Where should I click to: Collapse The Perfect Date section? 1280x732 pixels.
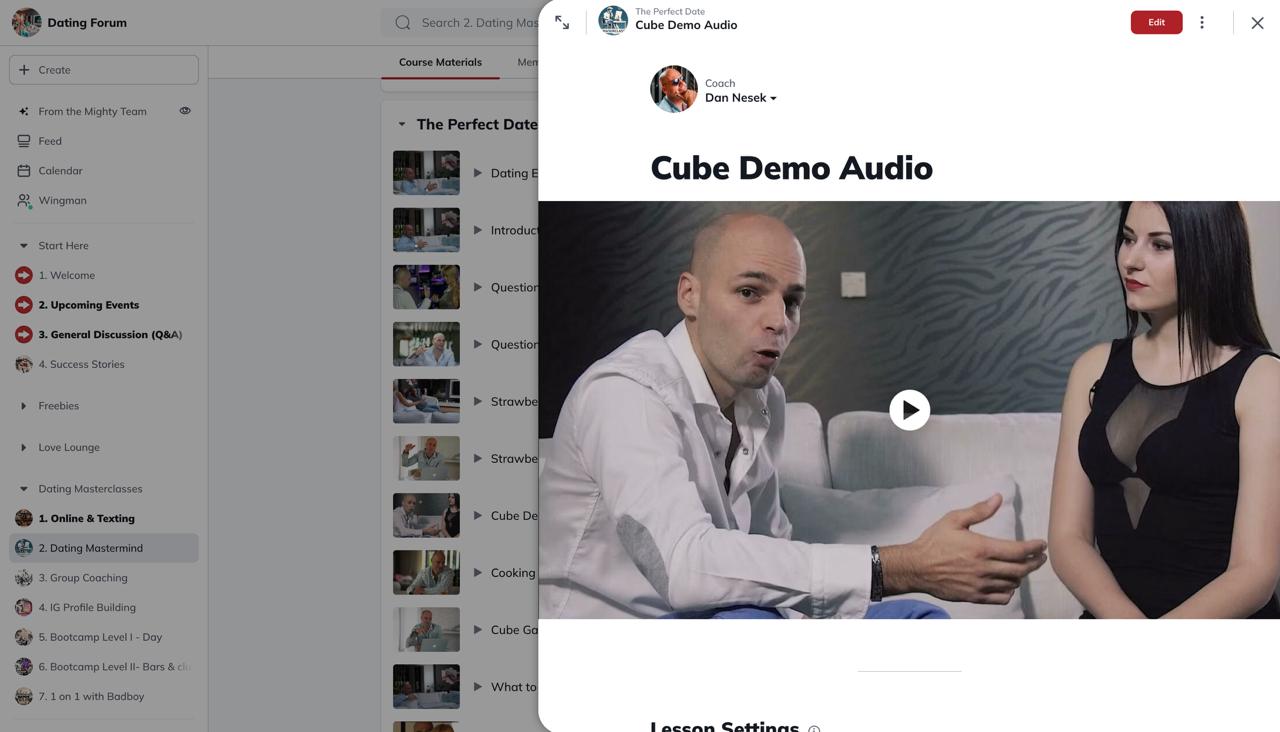[402, 124]
